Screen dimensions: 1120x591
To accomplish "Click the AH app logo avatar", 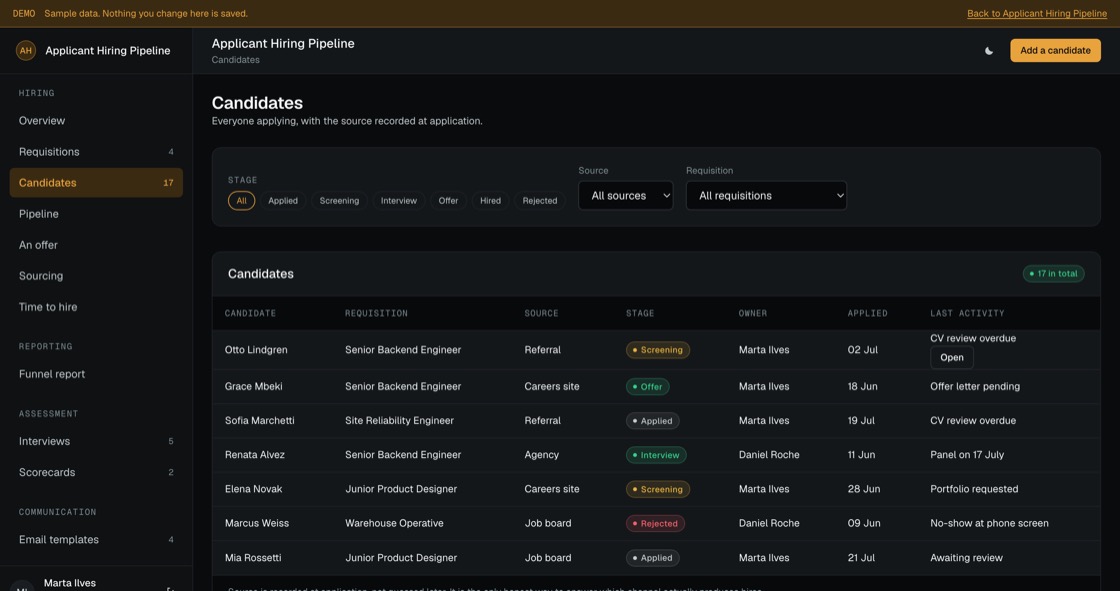I will tap(26, 51).
